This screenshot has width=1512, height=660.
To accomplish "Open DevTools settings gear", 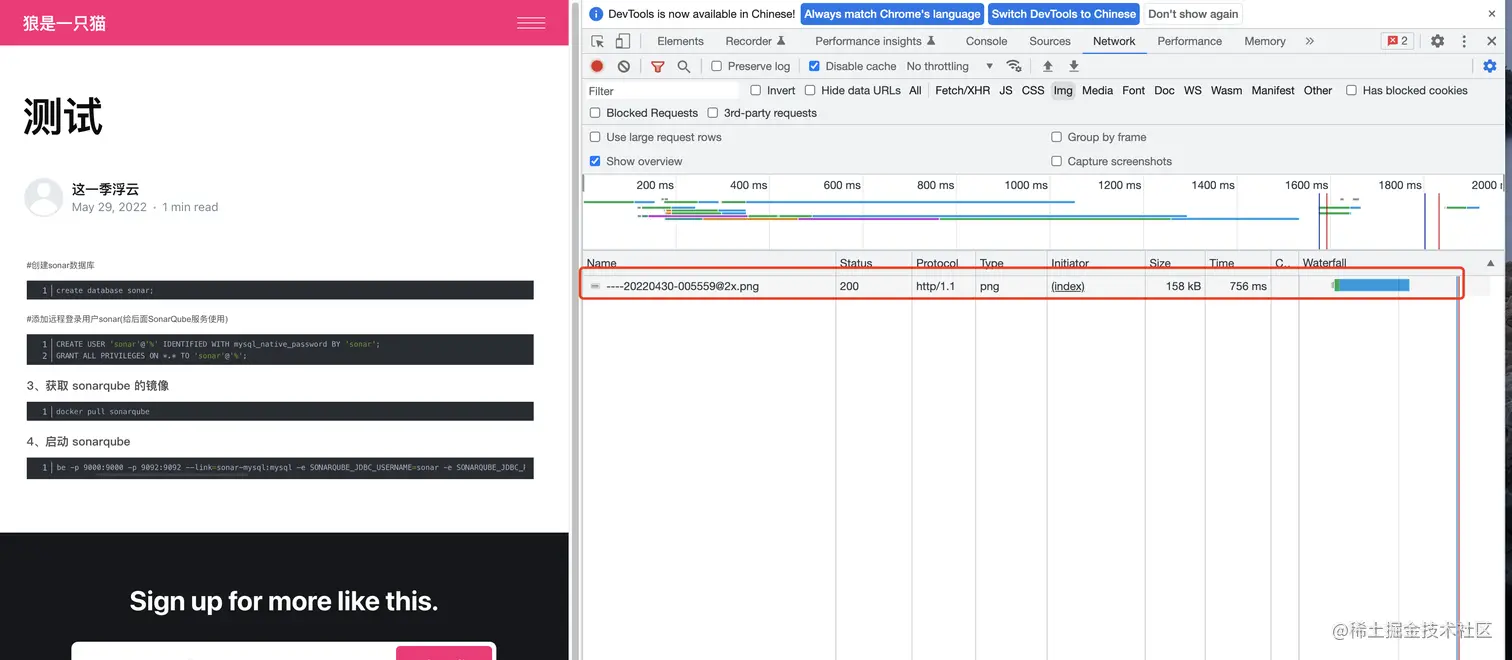I will 1437,41.
